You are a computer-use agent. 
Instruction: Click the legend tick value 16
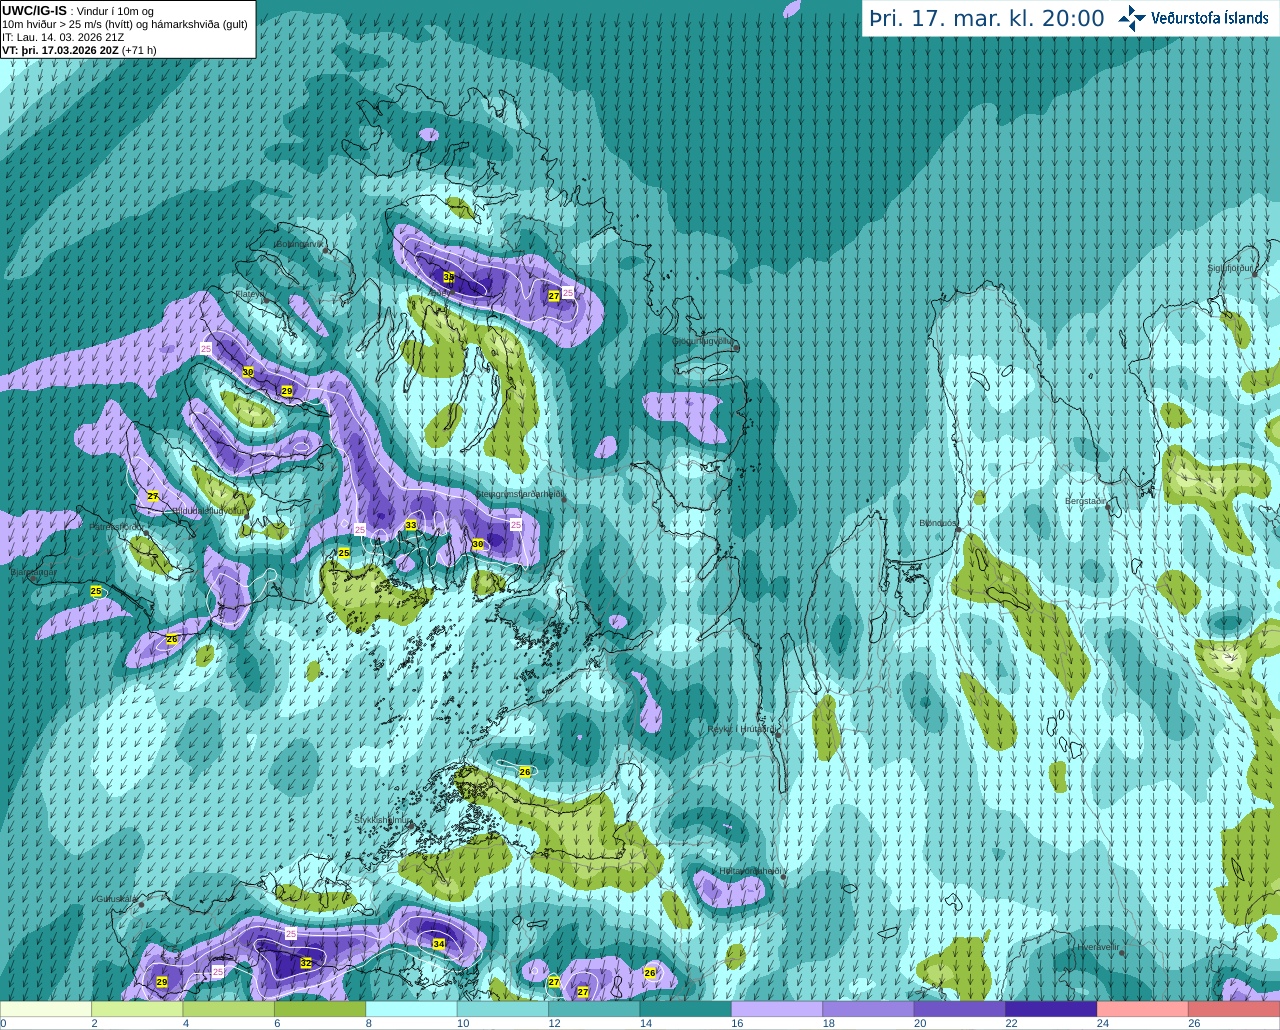pos(736,1023)
